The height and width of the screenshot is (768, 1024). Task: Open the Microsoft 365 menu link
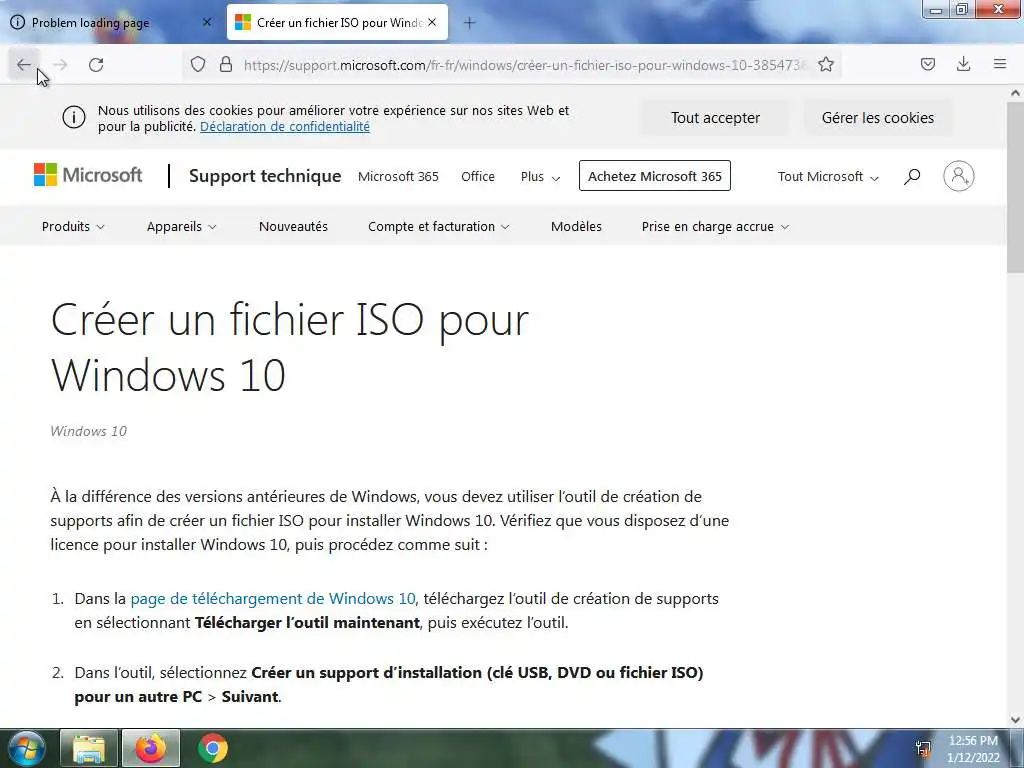398,176
